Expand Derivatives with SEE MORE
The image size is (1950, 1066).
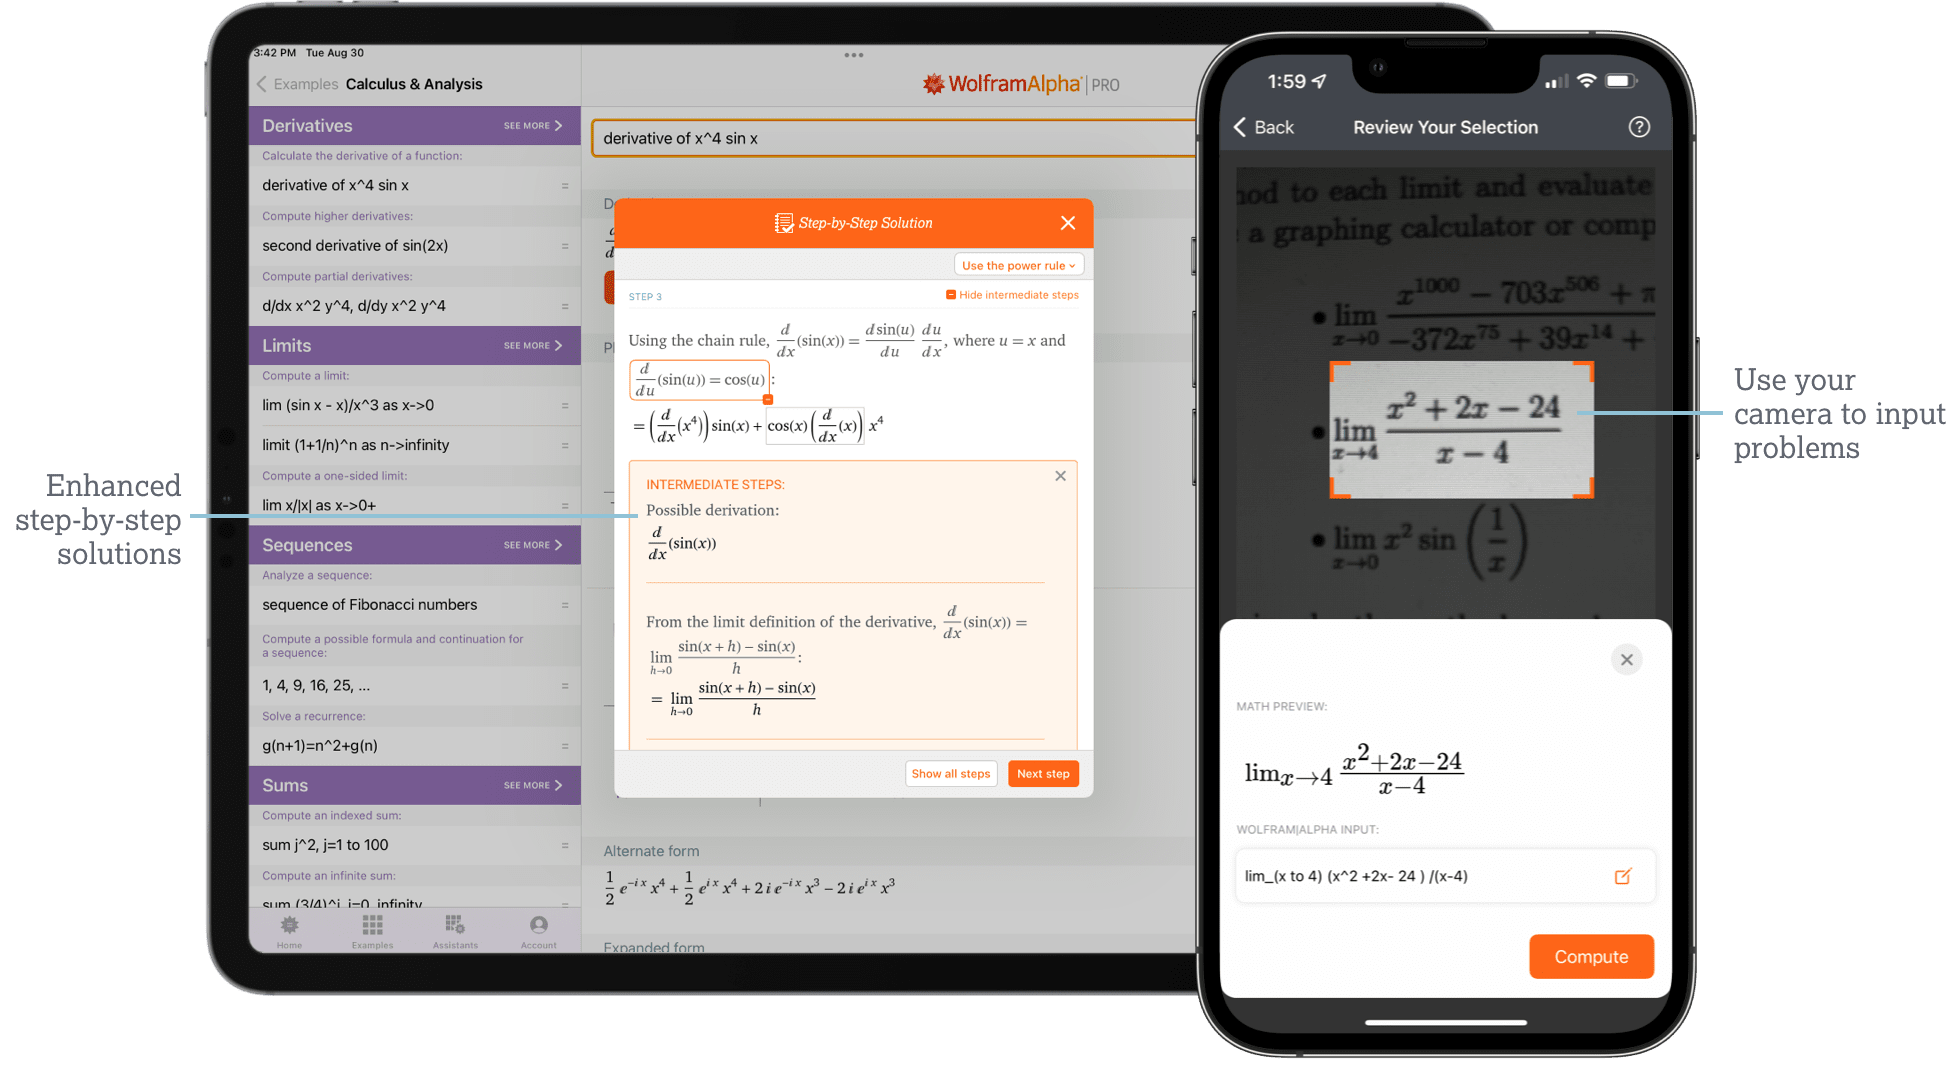coord(533,126)
